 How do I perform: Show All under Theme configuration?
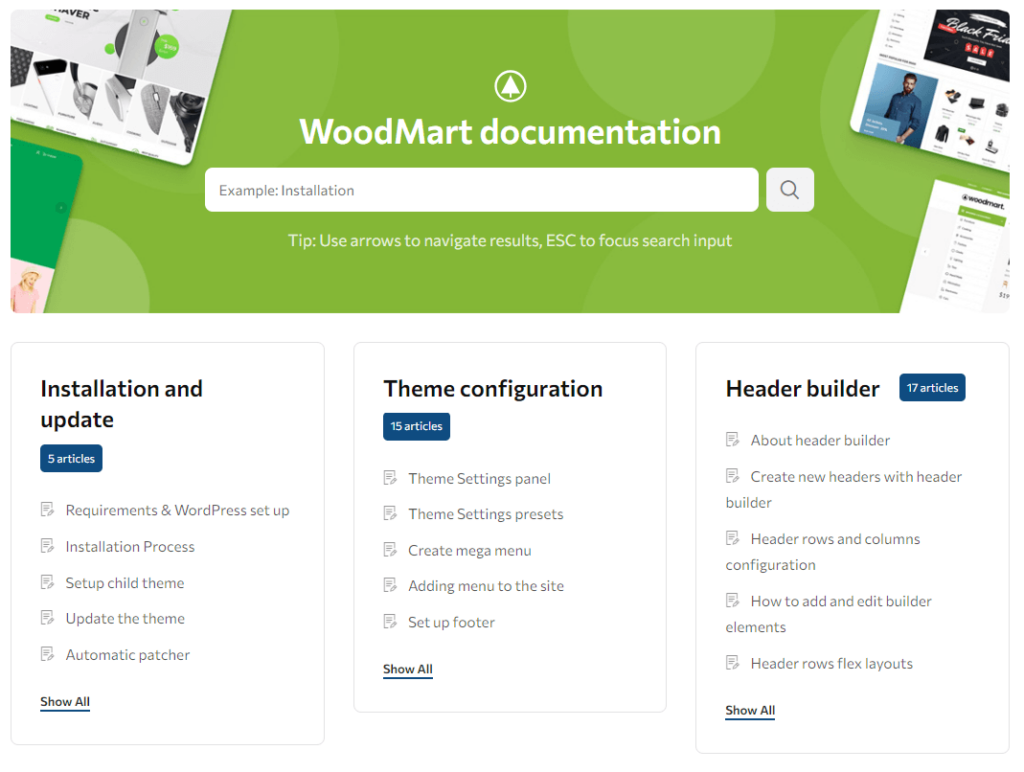408,669
